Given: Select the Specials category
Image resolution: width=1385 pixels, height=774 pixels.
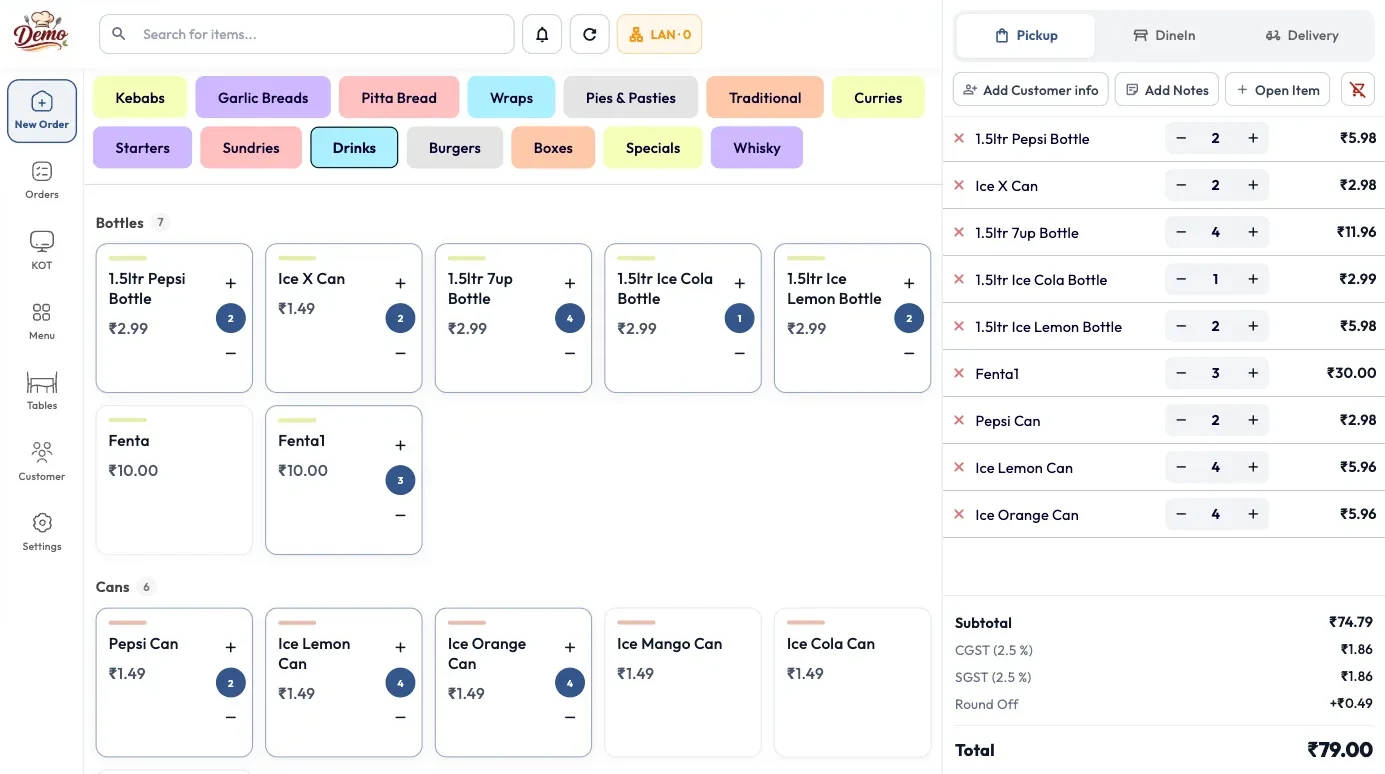Looking at the screenshot, I should pyautogui.click(x=653, y=147).
